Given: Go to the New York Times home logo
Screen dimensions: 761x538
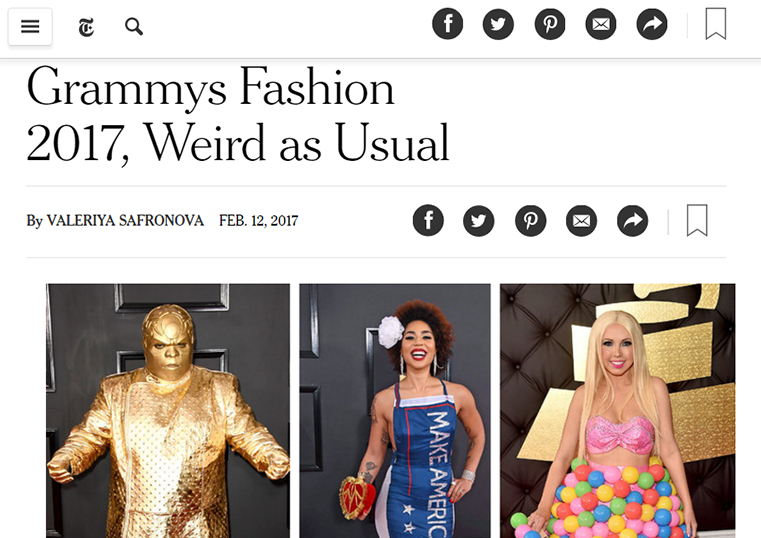Looking at the screenshot, I should (x=86, y=27).
